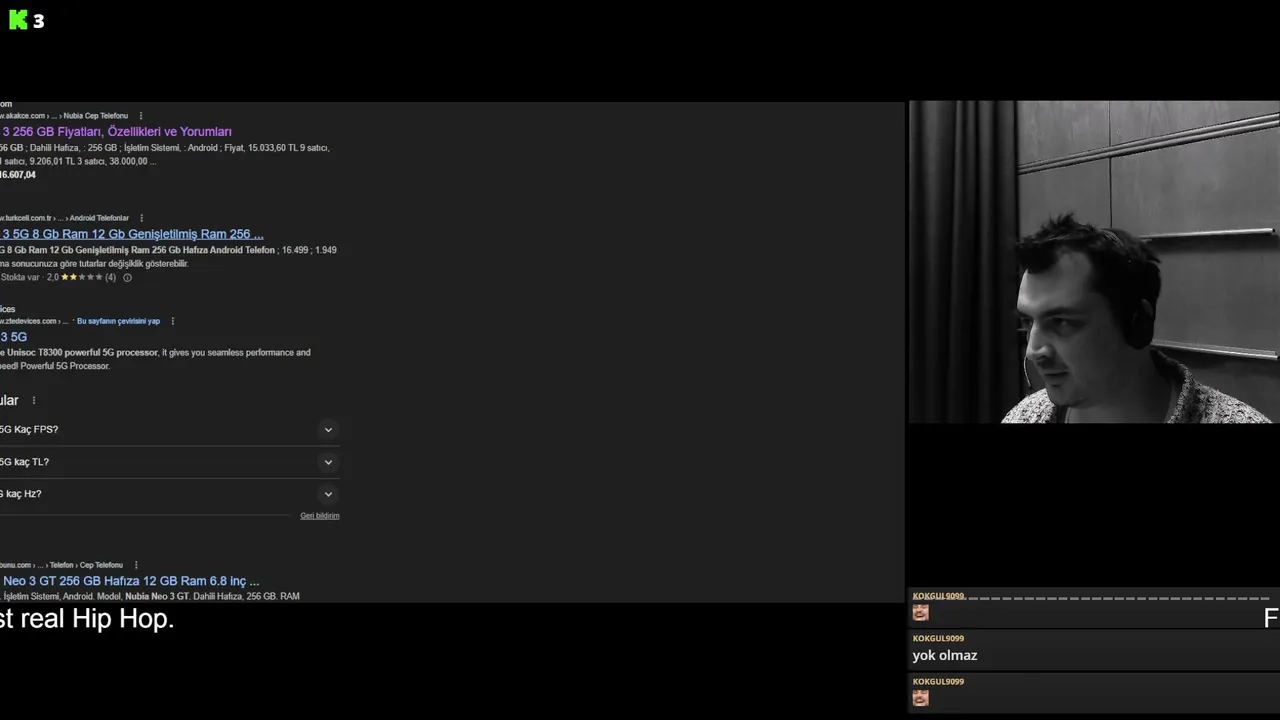Click the Kick logo in the top-left corner
Screen dimensions: 1280x720
pyautogui.click(x=18, y=20)
